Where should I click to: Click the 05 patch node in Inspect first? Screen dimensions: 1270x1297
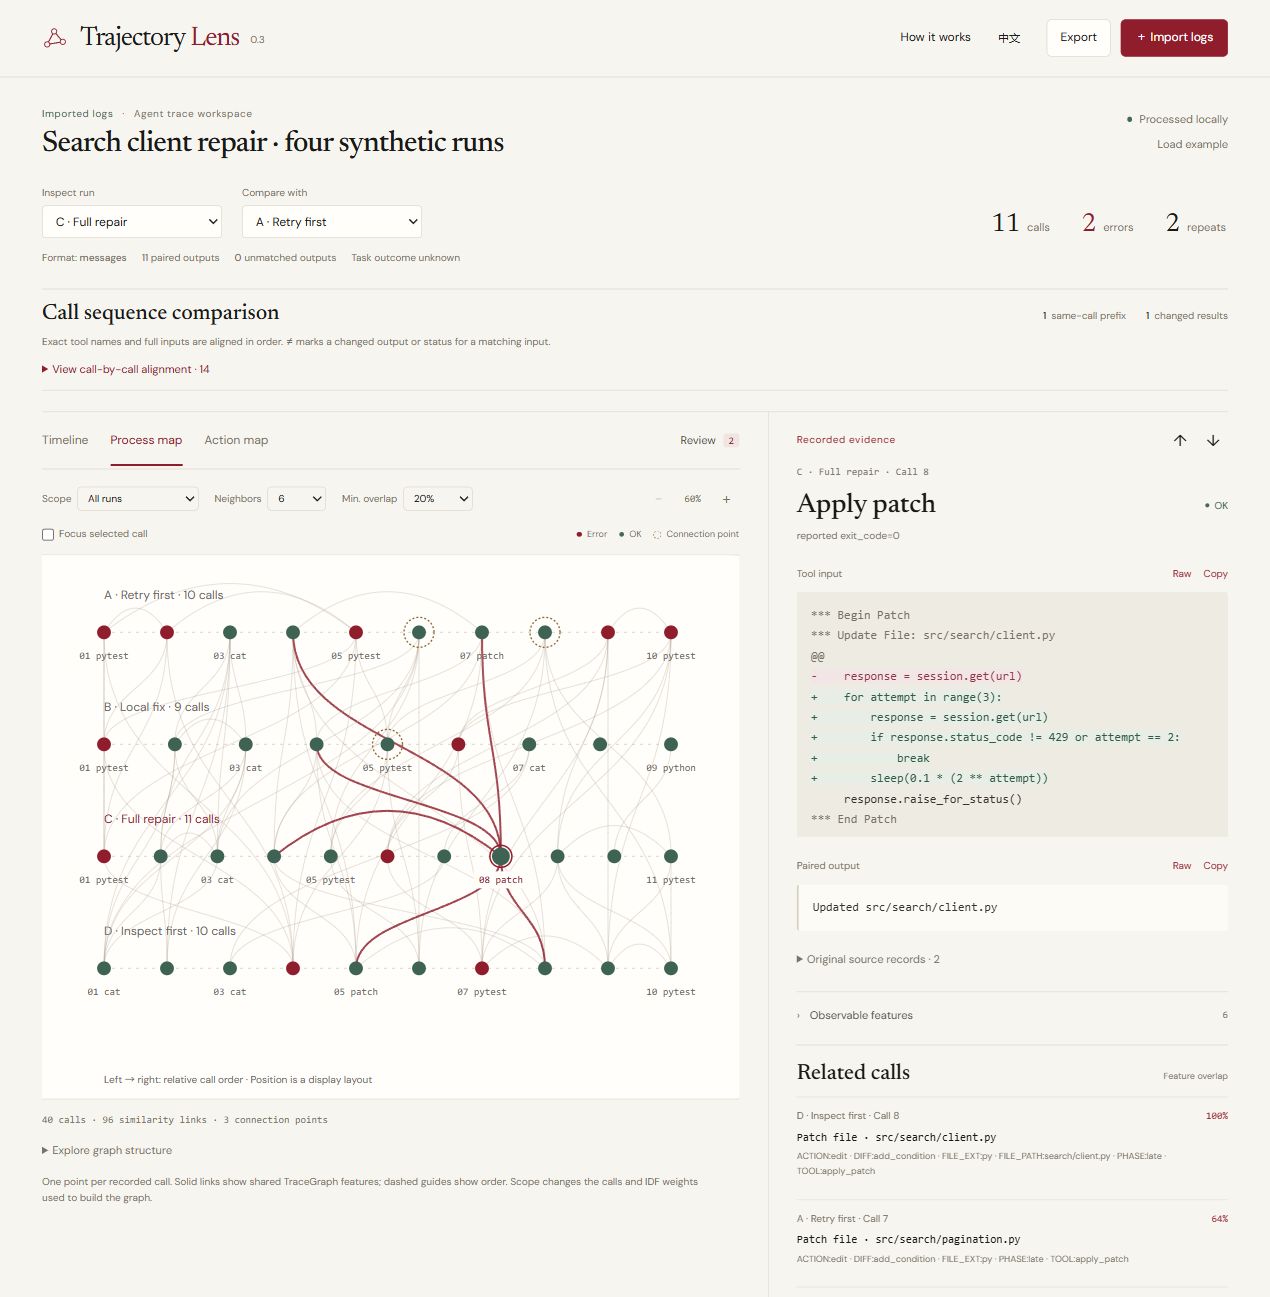click(356, 968)
